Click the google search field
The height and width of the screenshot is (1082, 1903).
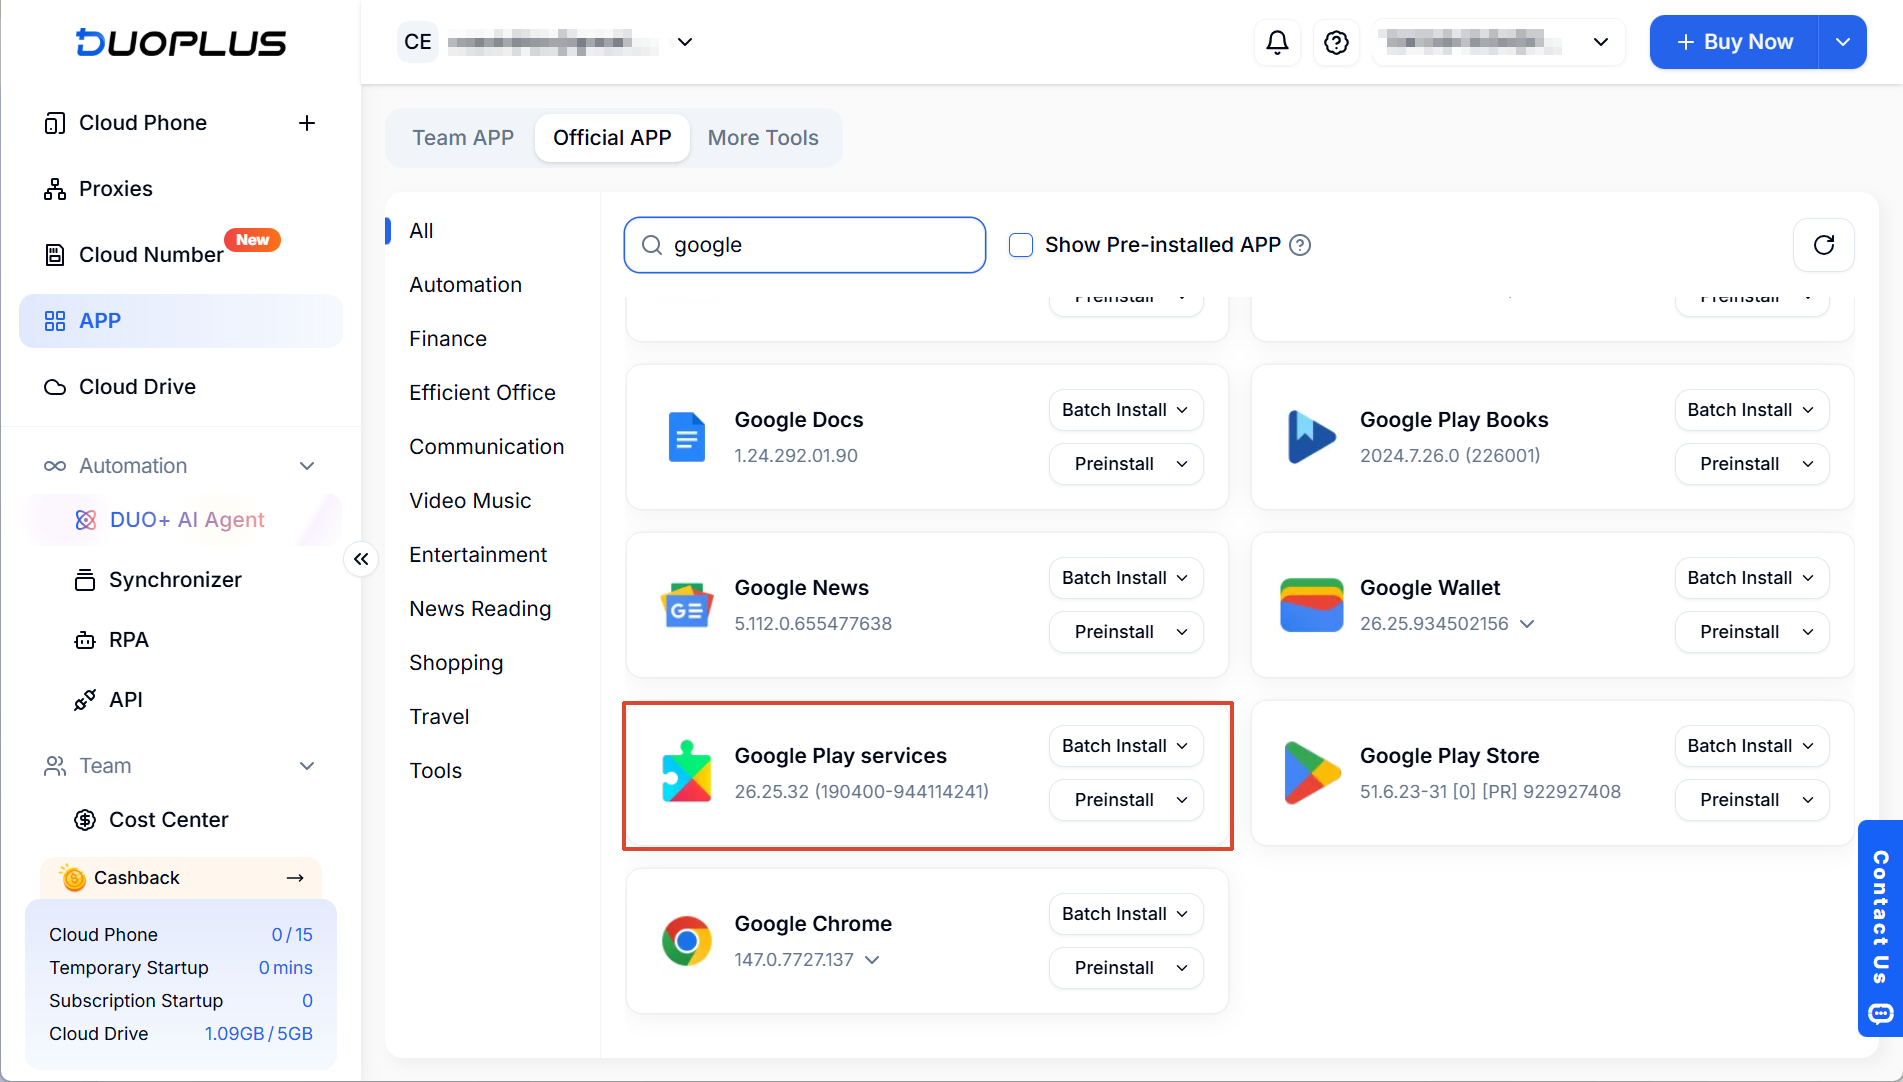point(805,245)
